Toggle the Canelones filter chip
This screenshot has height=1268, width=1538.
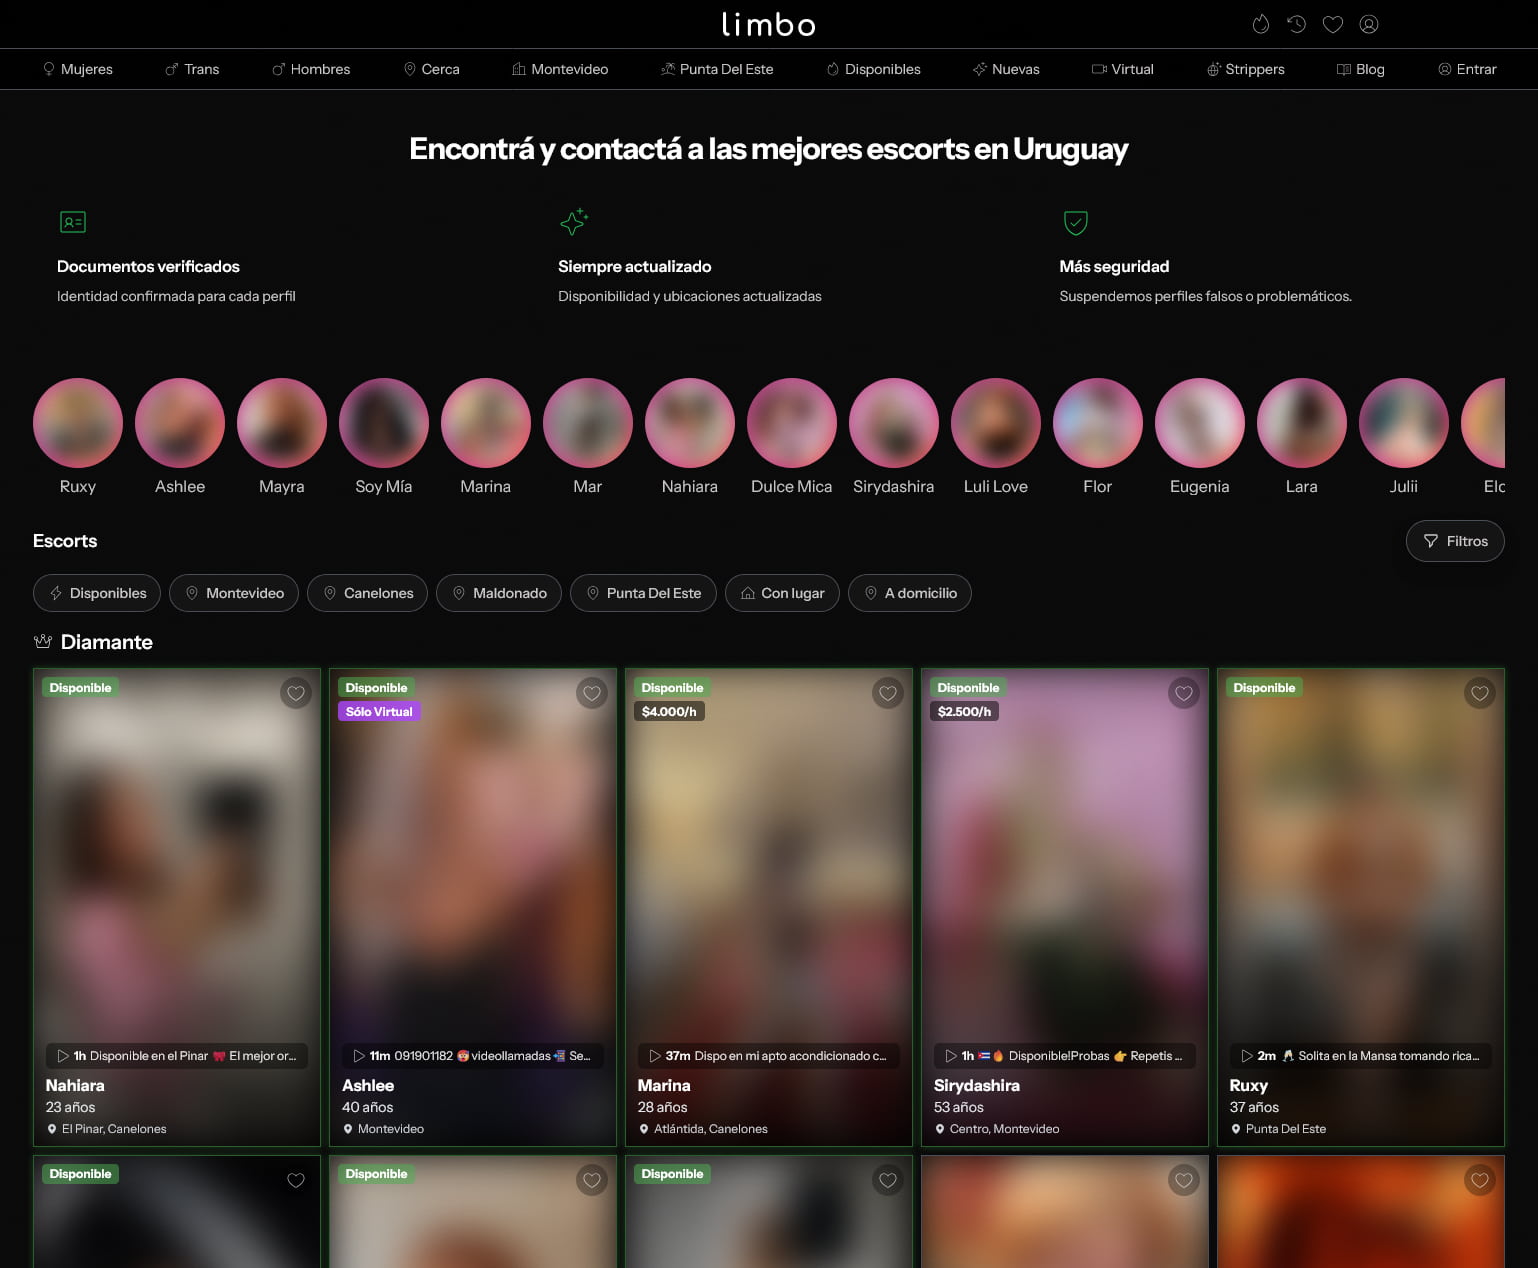367,593
